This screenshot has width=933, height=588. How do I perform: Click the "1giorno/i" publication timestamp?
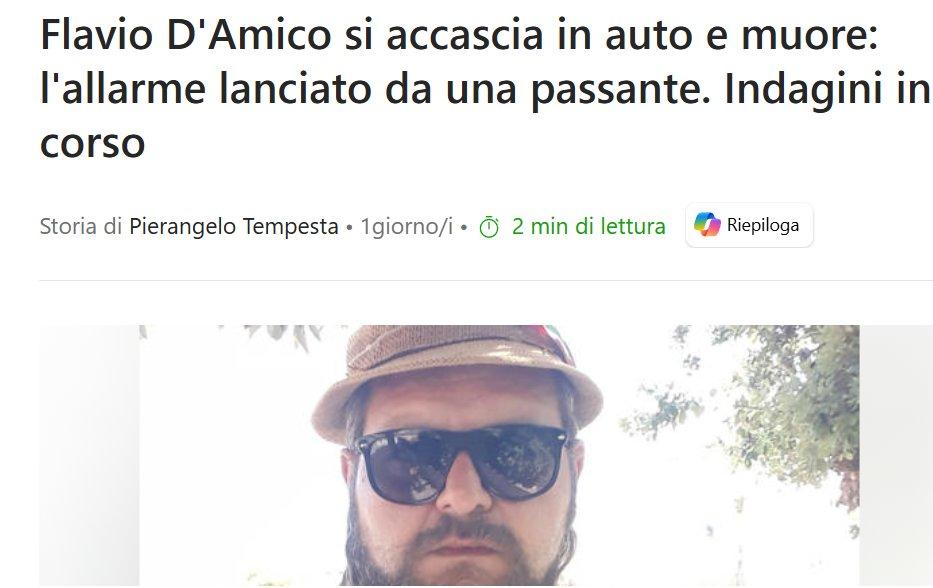pos(407,226)
